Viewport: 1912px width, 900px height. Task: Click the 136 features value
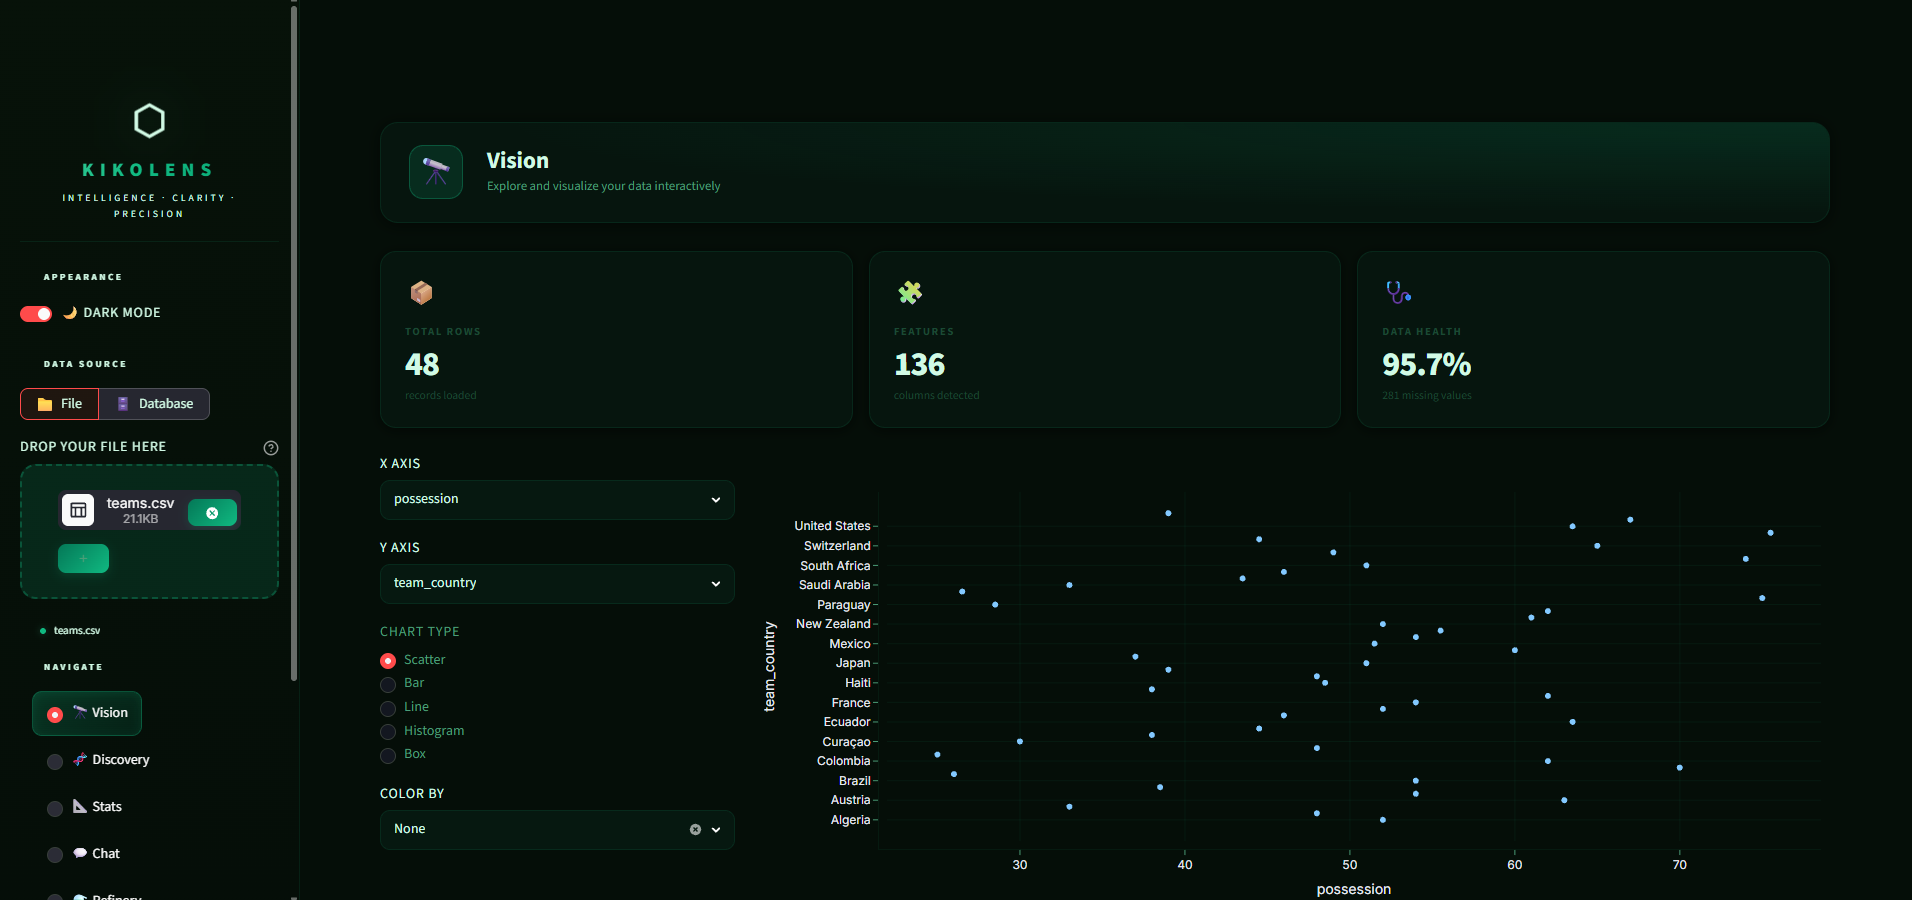920,365
